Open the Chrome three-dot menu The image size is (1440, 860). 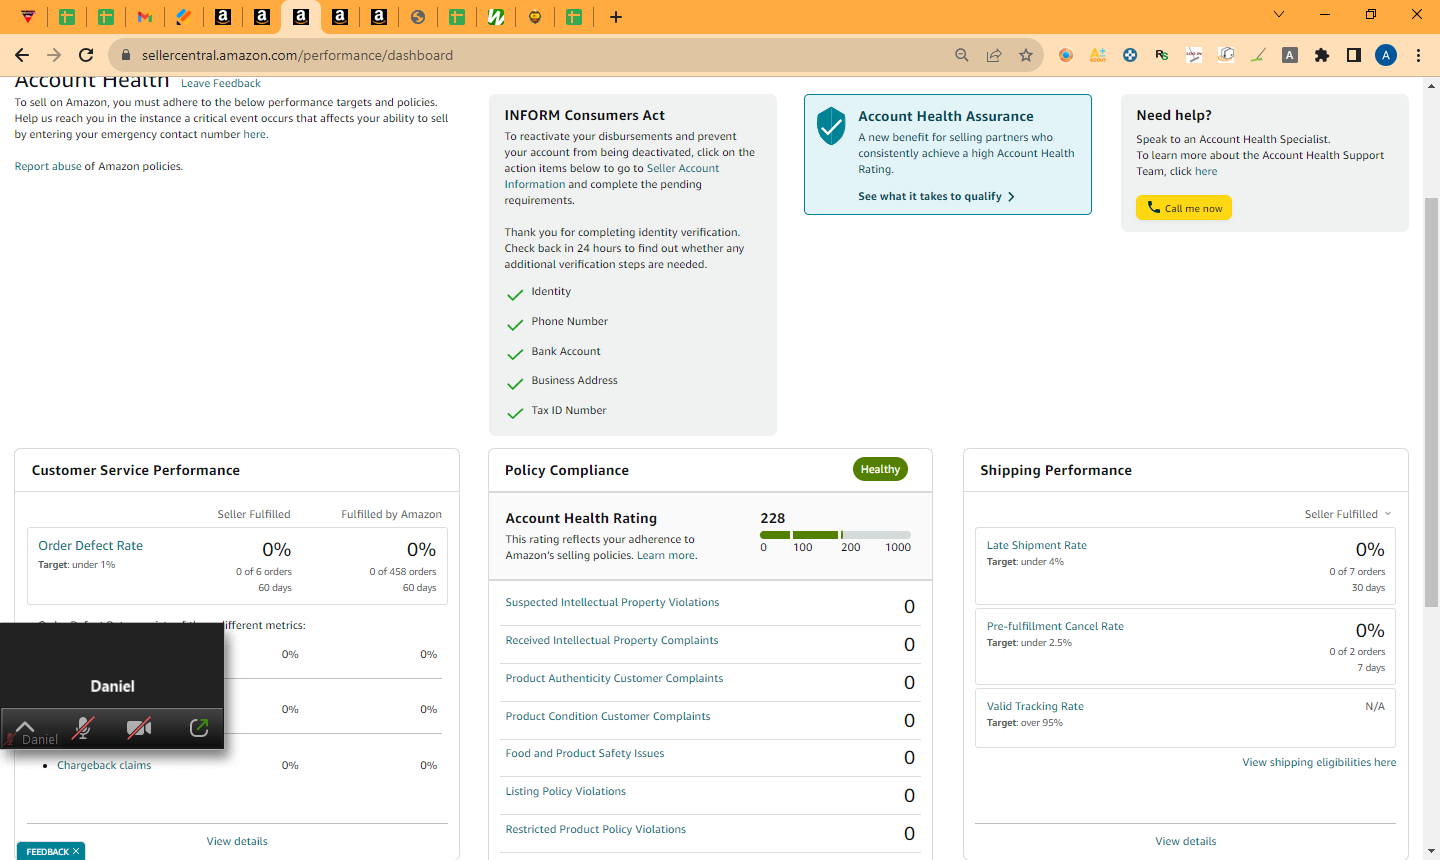point(1418,55)
